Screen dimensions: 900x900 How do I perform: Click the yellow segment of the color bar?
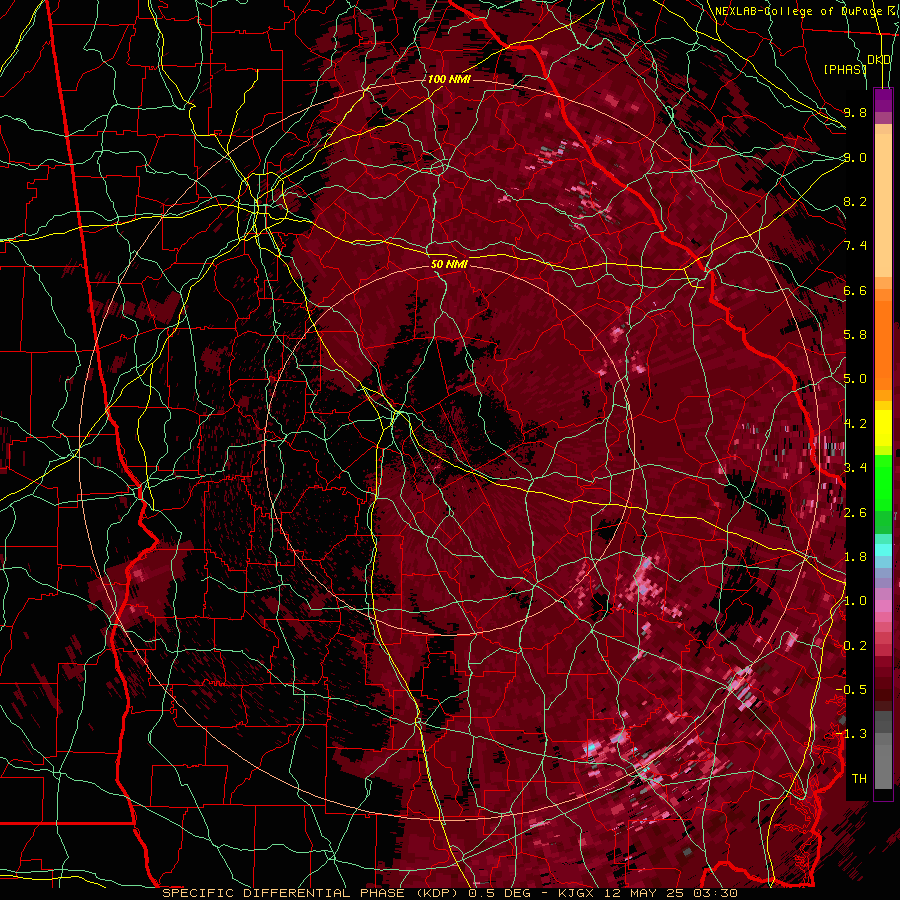[883, 428]
